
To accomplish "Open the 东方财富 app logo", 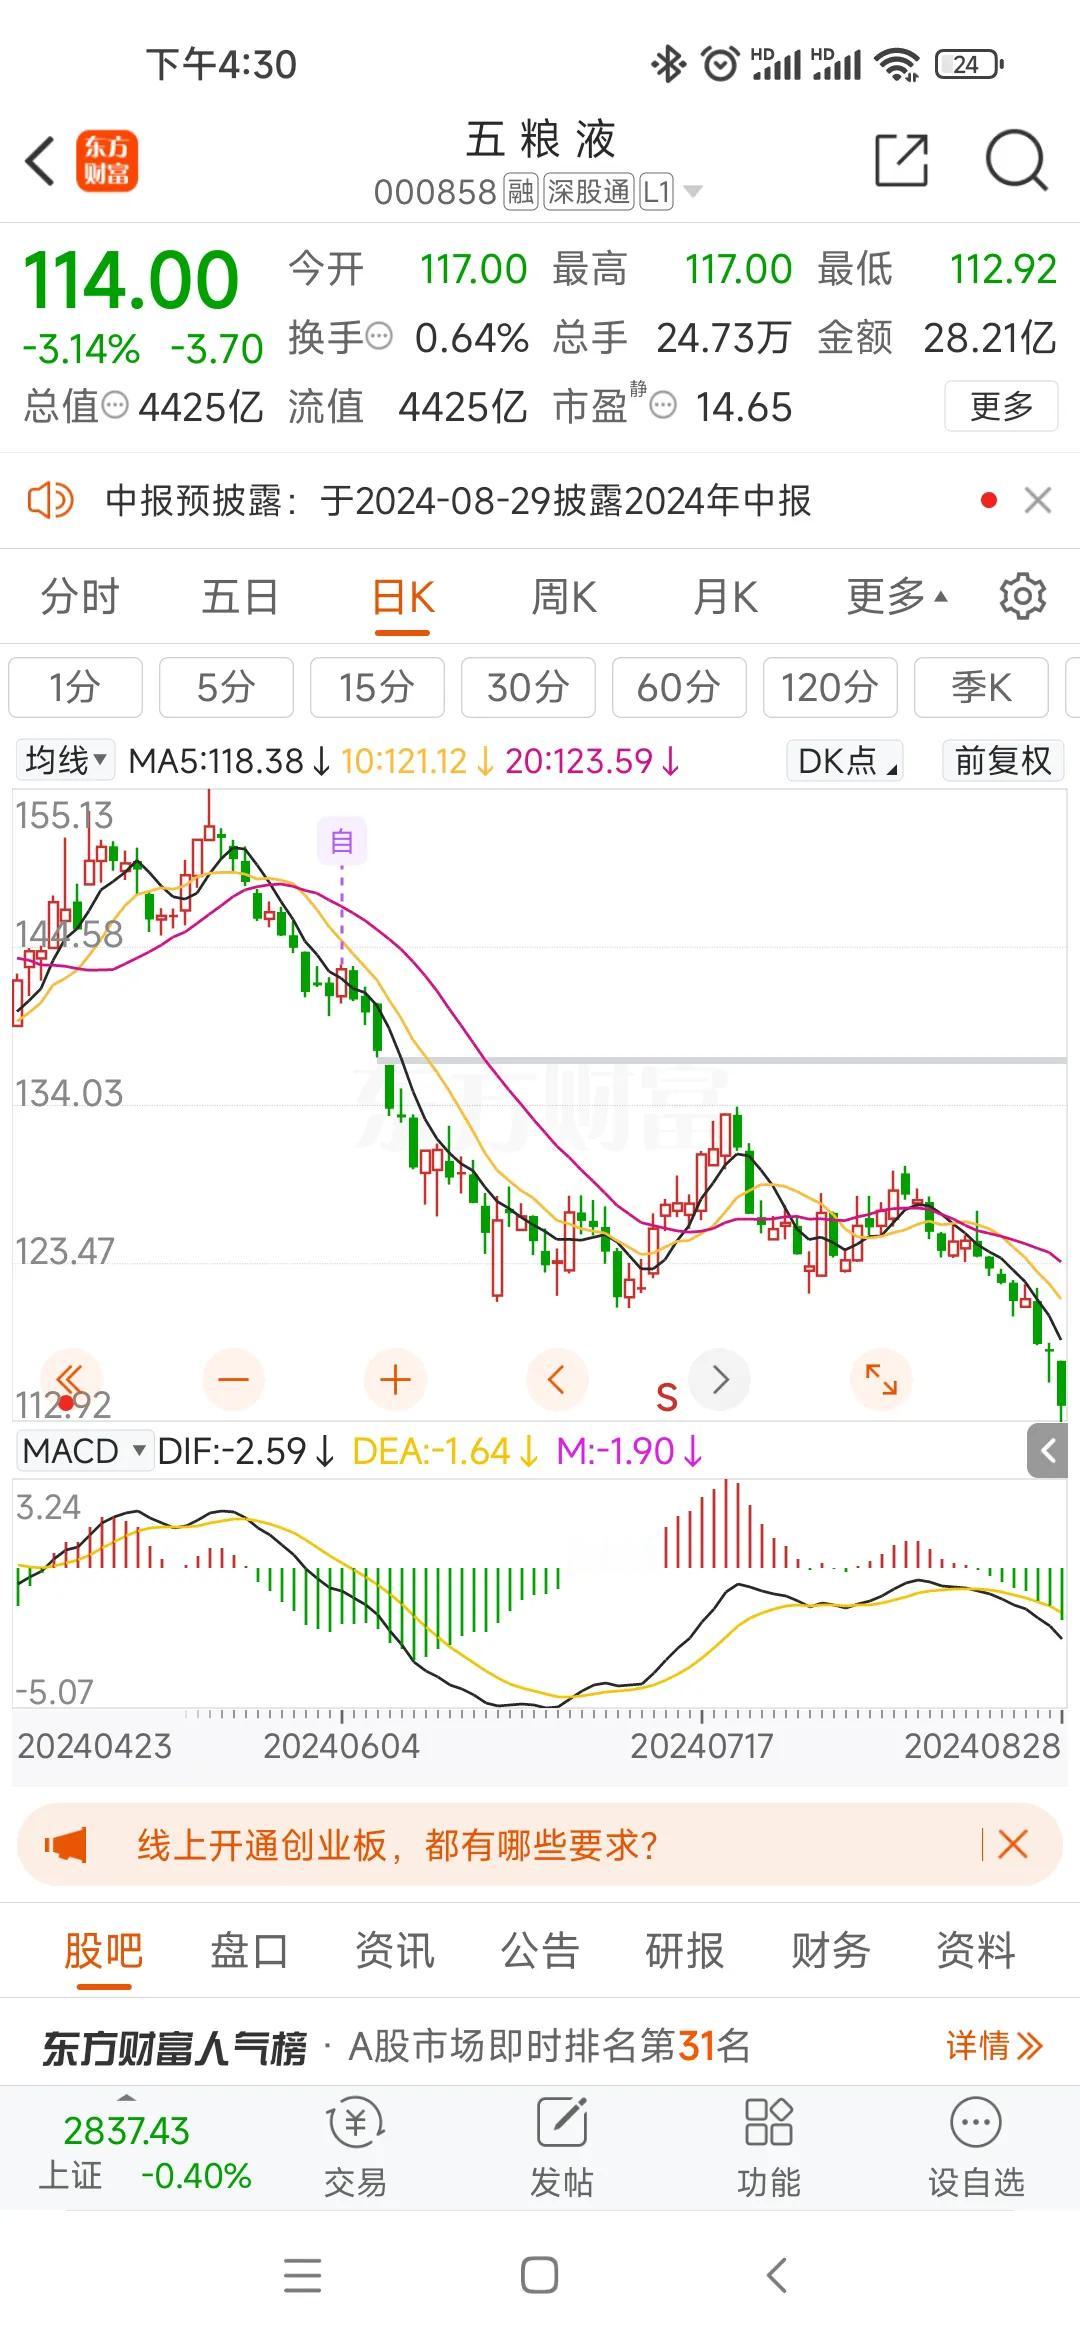I will pyautogui.click(x=107, y=161).
